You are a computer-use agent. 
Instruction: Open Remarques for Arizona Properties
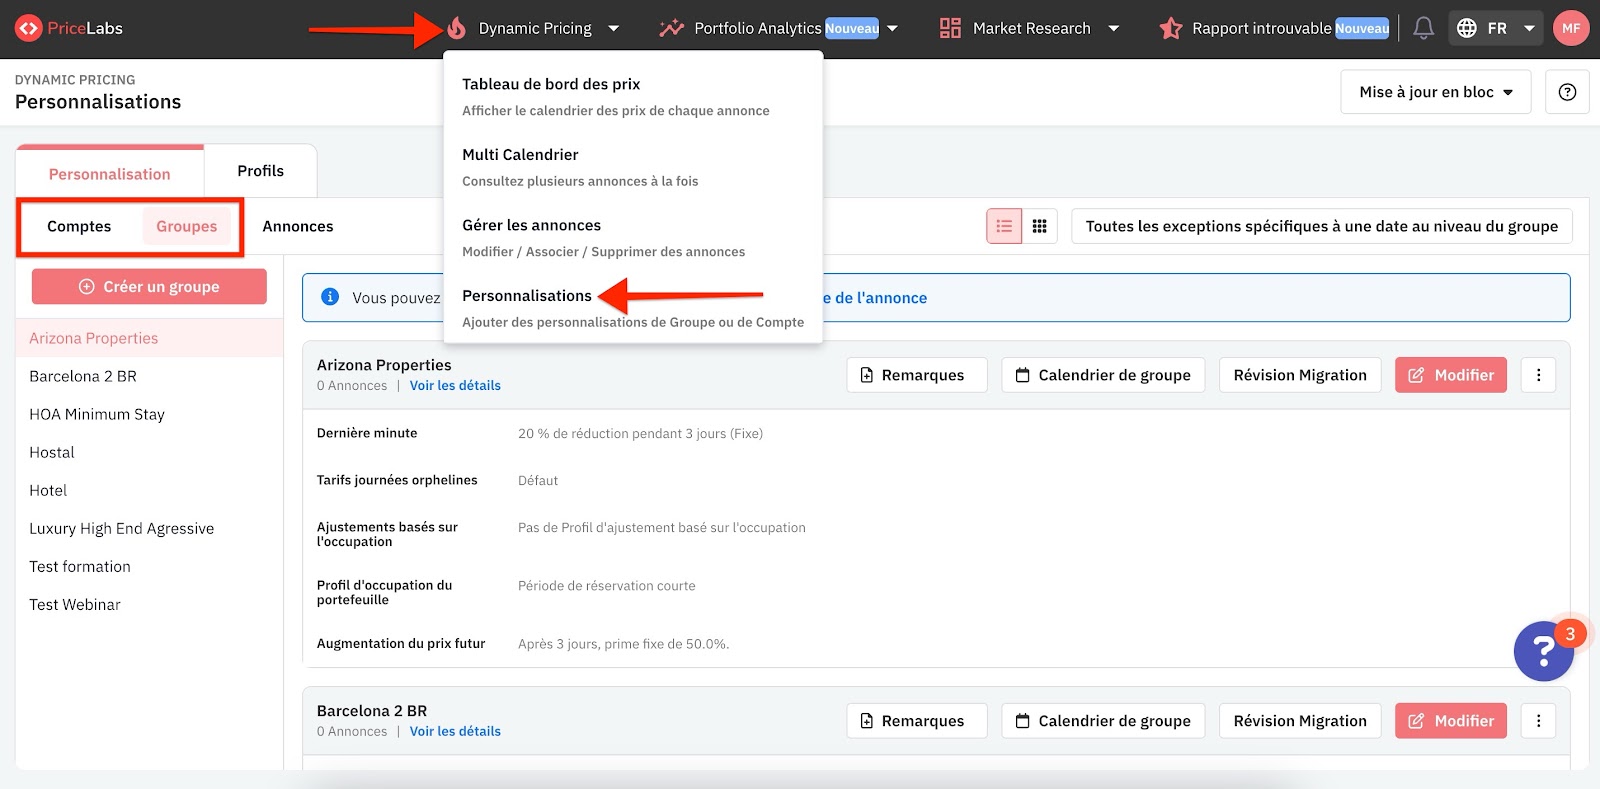tap(917, 375)
